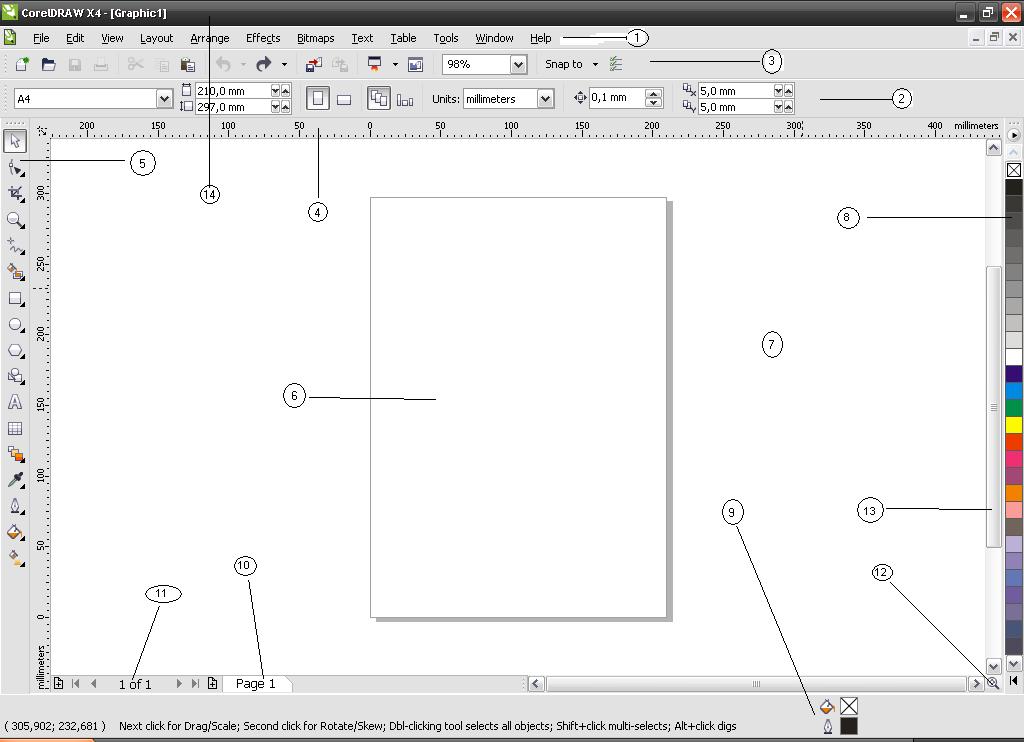Open the zoom level 98% dropdown

point(519,64)
